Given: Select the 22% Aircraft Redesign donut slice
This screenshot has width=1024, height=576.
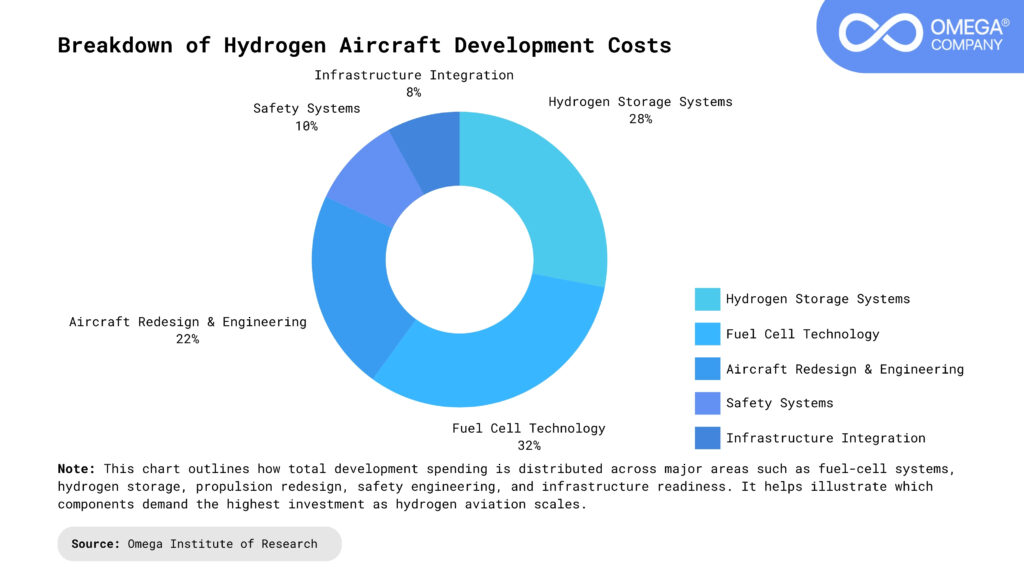Looking at the screenshot, I should (350, 280).
